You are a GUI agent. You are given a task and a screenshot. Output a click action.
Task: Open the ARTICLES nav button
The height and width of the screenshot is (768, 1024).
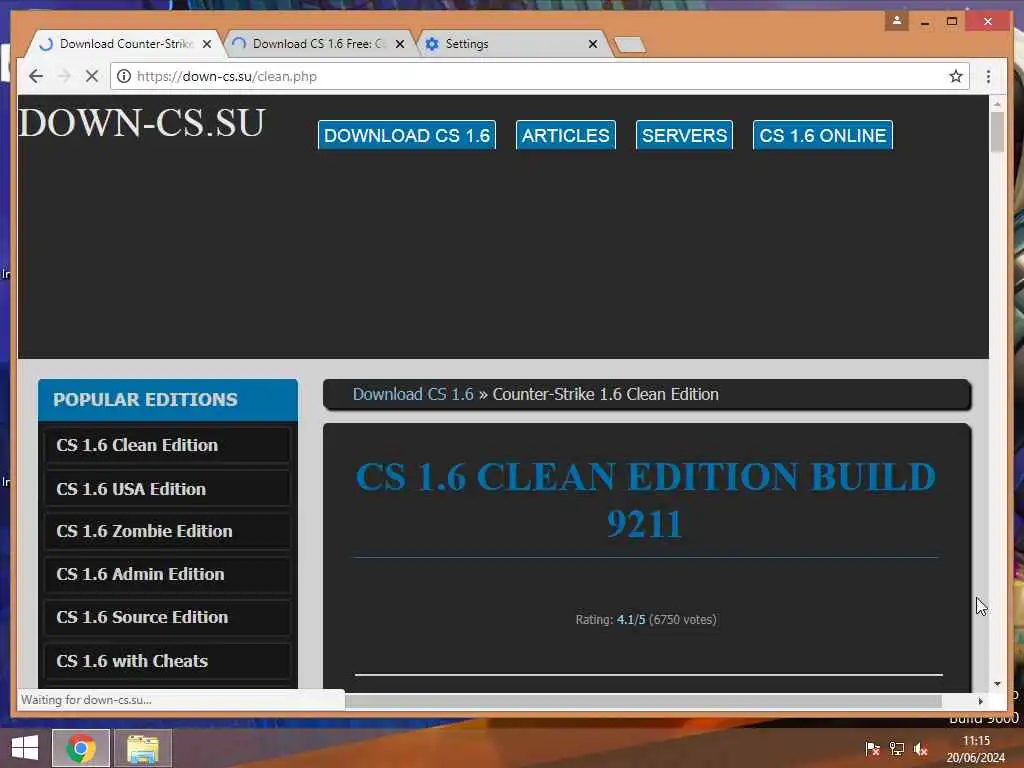point(566,135)
